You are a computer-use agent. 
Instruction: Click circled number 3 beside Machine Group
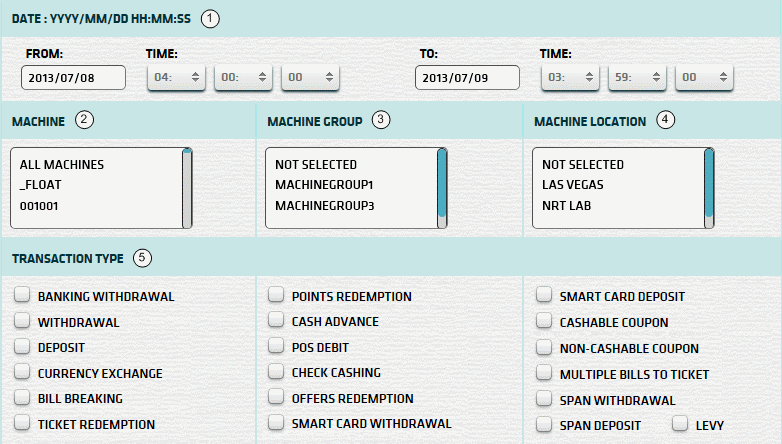click(x=380, y=121)
